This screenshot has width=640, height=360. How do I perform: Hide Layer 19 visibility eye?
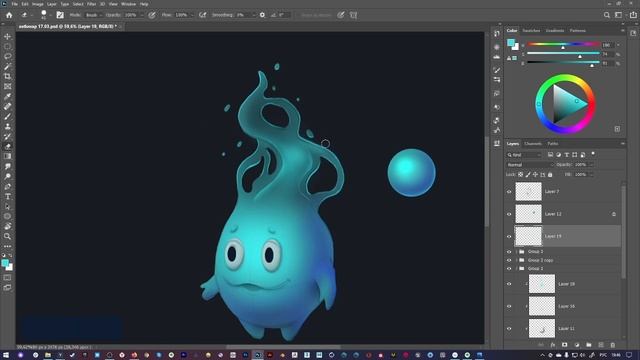(509, 236)
